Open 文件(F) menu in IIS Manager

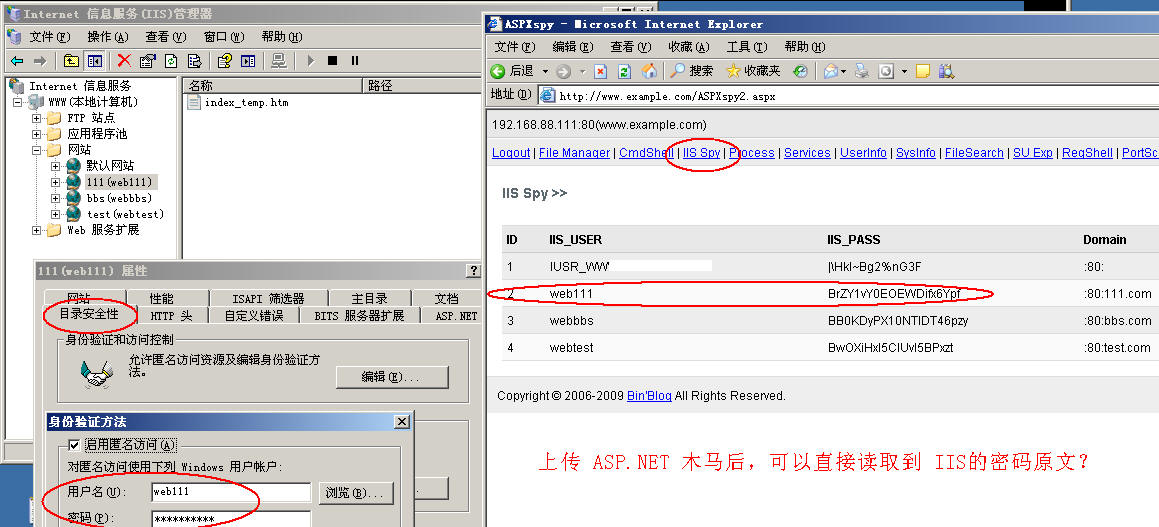pyautogui.click(x=50, y=37)
